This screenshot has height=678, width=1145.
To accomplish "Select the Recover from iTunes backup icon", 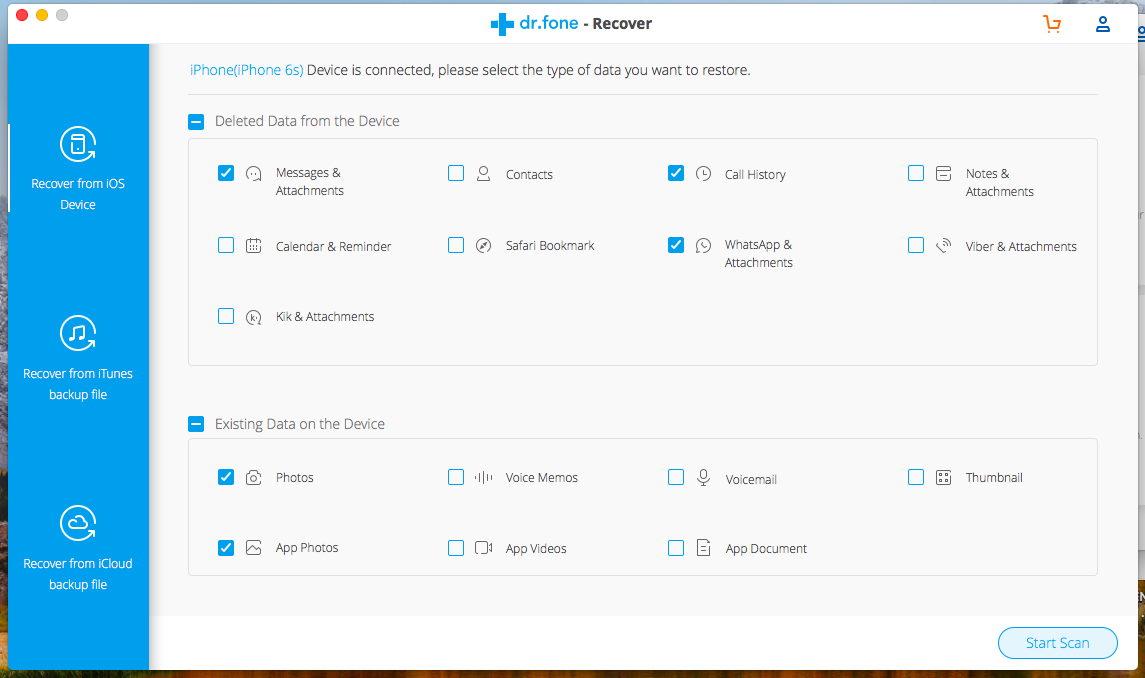I will pyautogui.click(x=78, y=333).
